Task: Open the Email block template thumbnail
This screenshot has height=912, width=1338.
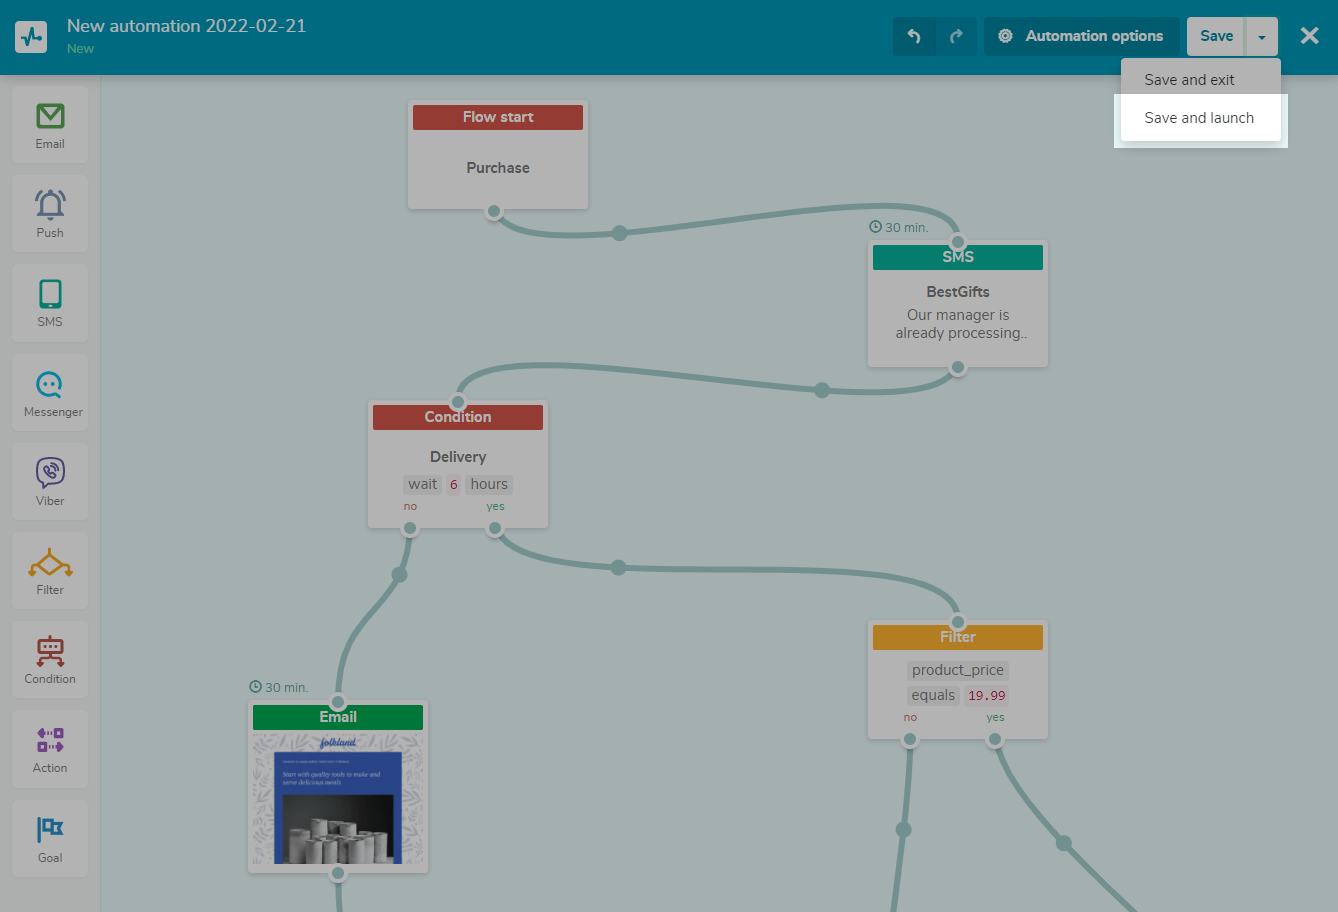Action: 338,799
